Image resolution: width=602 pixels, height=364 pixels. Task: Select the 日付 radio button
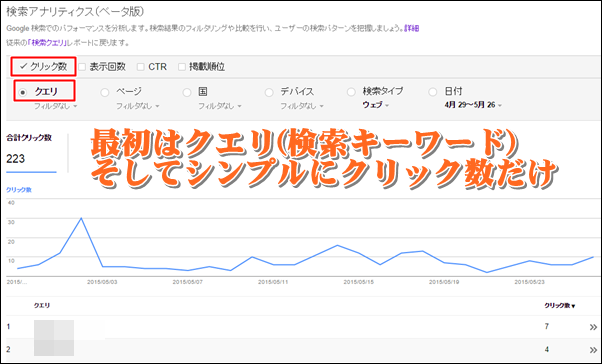(x=433, y=92)
